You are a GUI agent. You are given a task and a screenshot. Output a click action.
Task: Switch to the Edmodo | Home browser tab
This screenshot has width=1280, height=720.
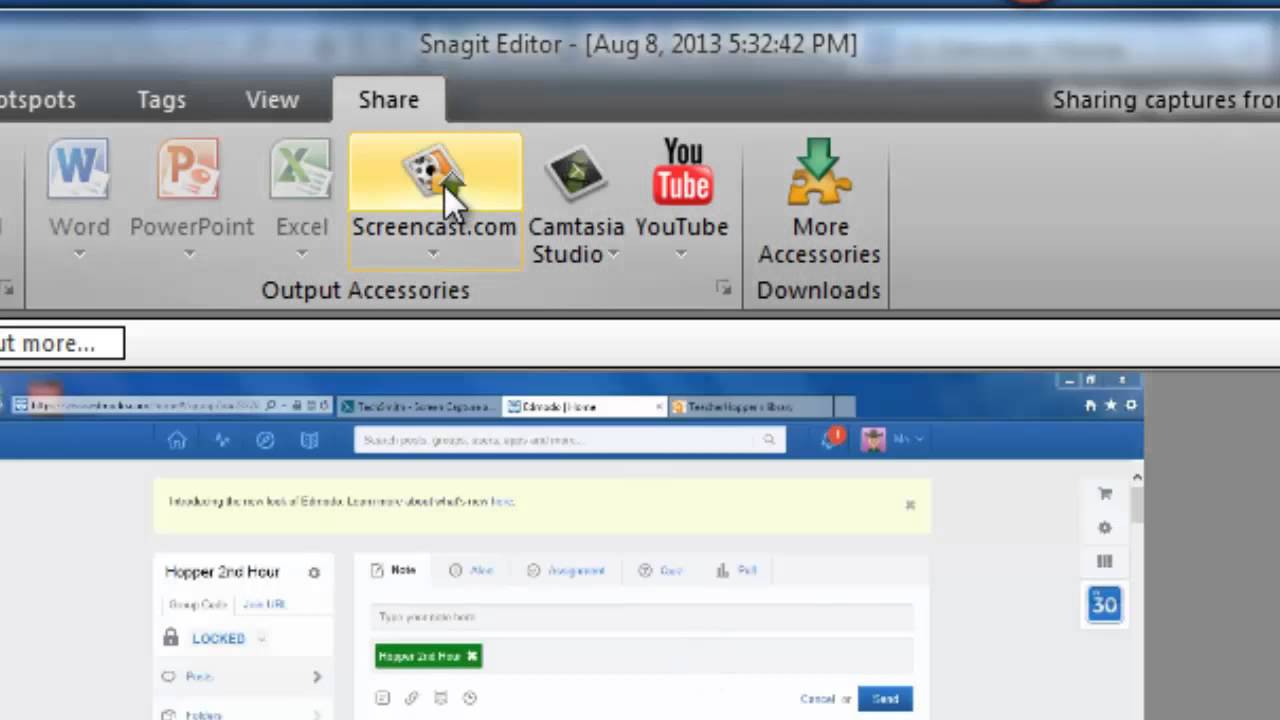click(x=584, y=406)
